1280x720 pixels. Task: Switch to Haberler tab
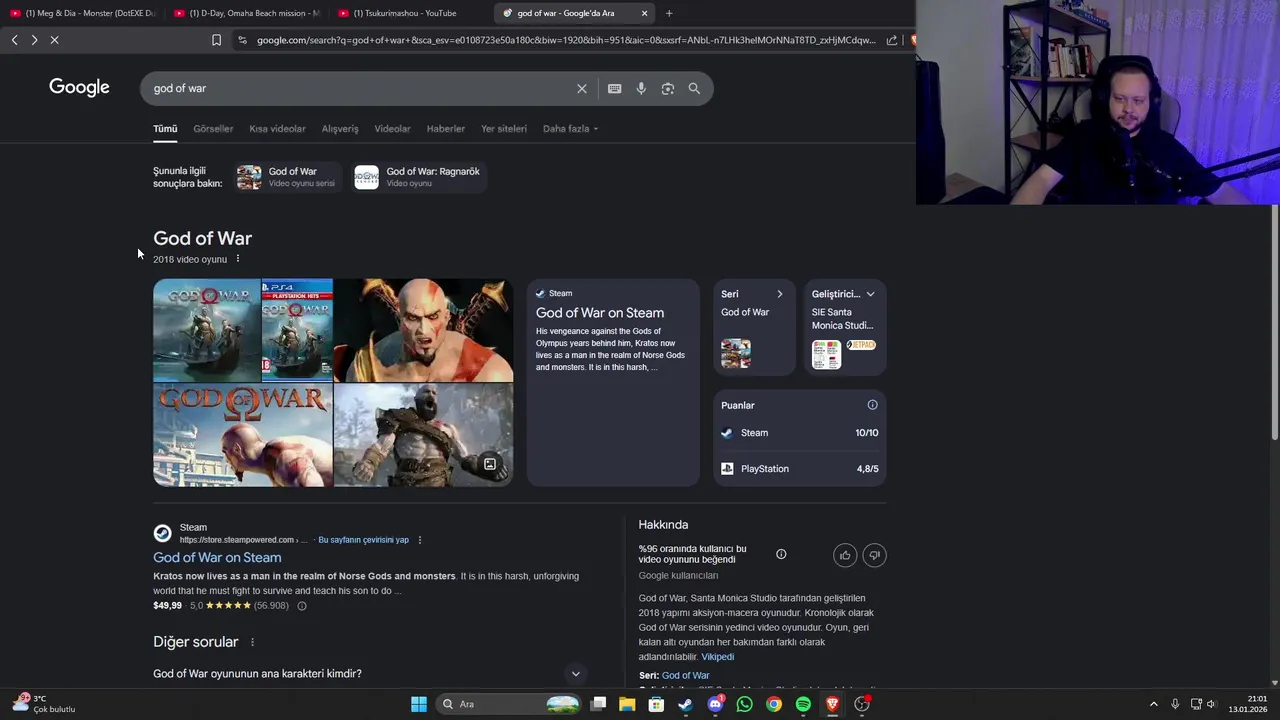[446, 129]
